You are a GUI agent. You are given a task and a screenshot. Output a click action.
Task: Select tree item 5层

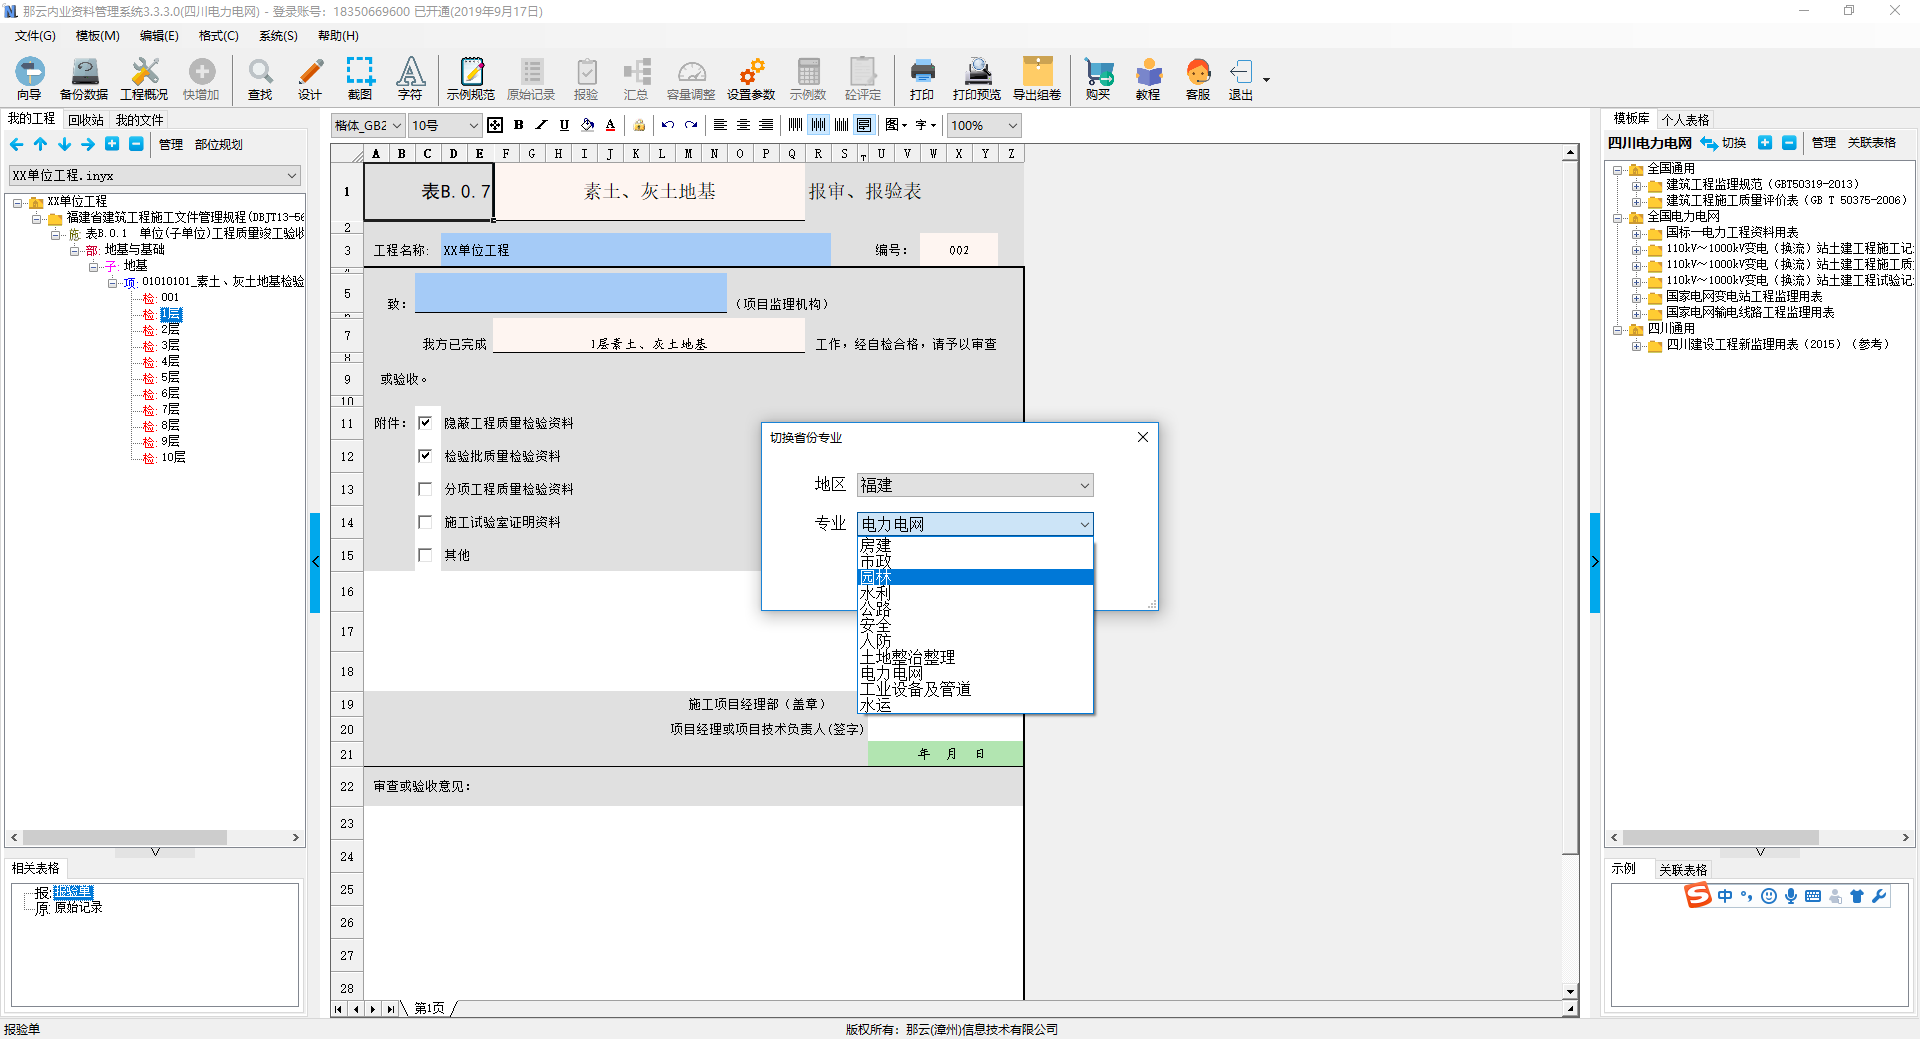[170, 378]
